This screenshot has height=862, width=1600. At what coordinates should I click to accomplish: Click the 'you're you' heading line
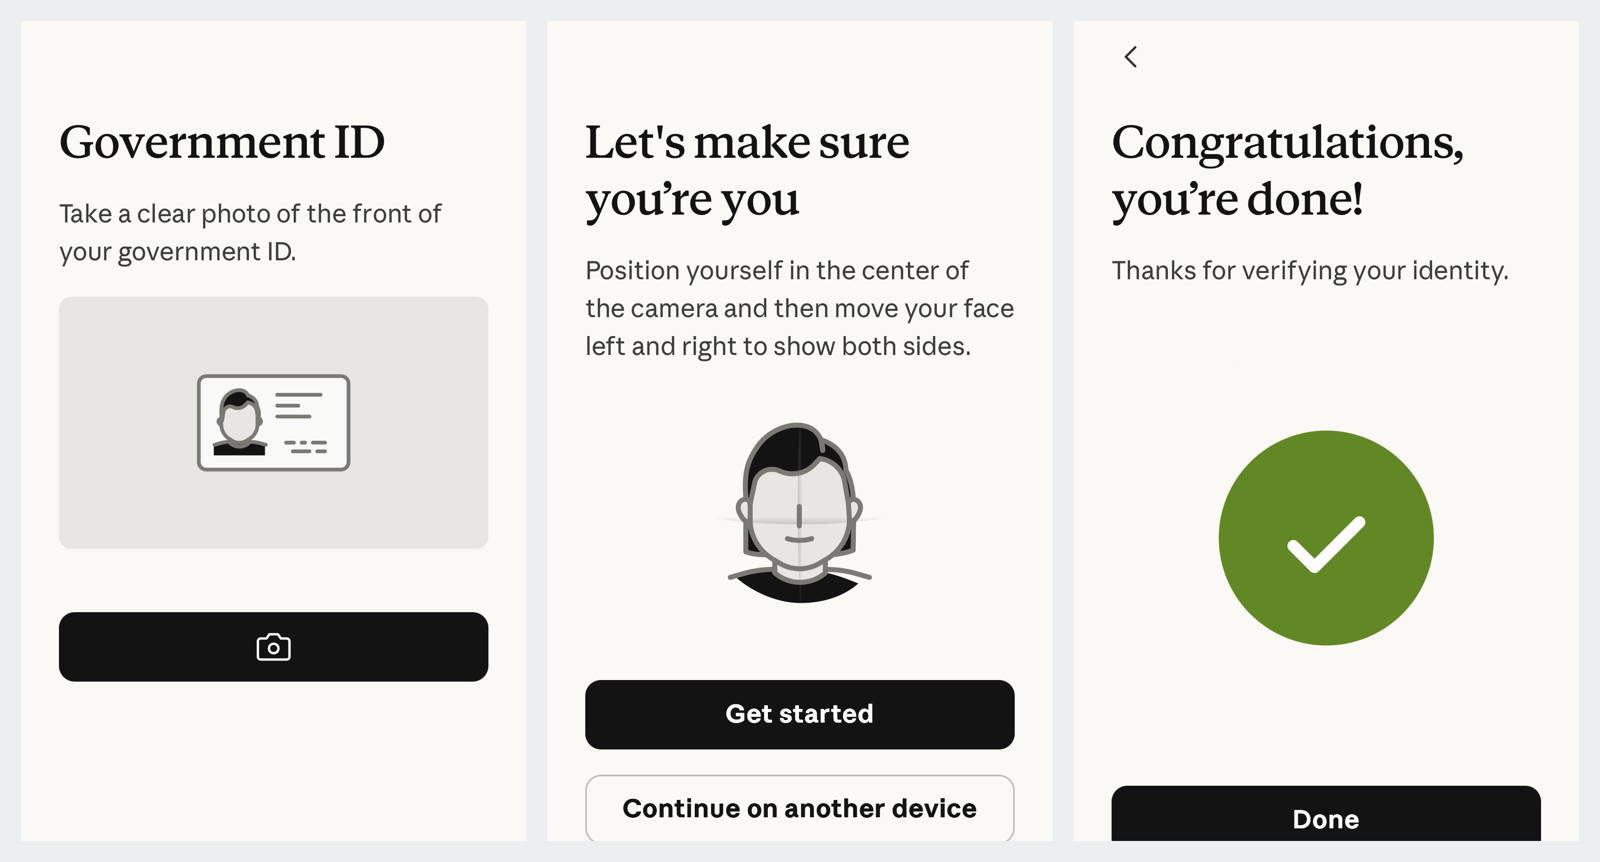click(692, 199)
